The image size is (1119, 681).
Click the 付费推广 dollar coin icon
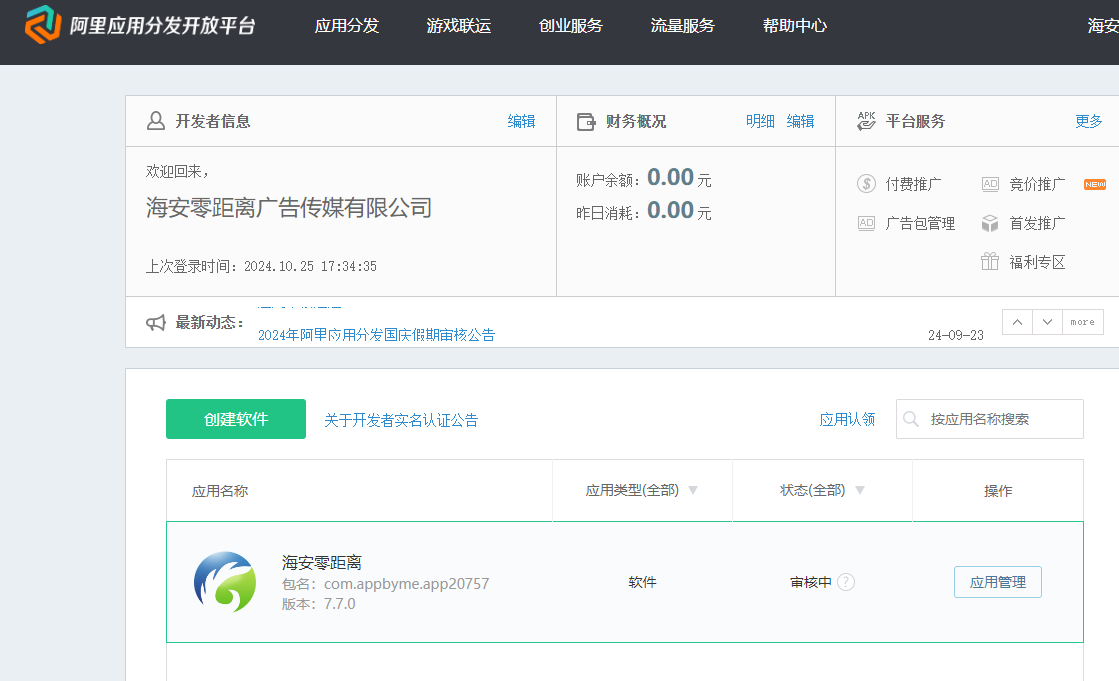click(866, 184)
